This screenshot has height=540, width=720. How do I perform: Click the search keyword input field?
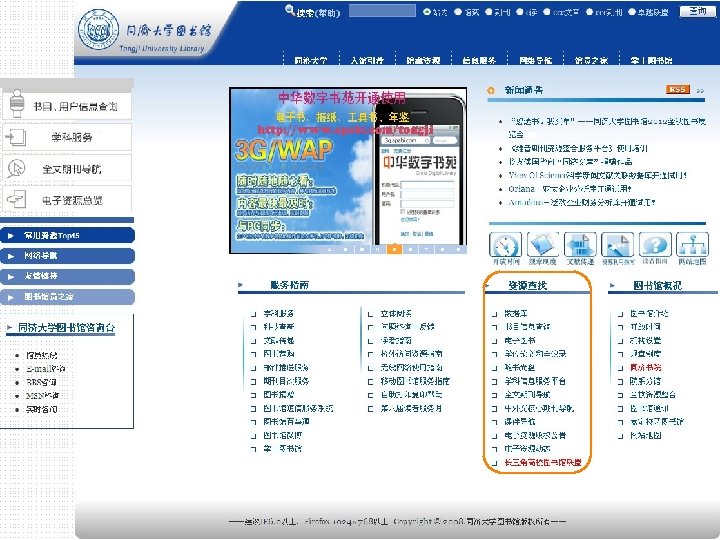coord(382,11)
